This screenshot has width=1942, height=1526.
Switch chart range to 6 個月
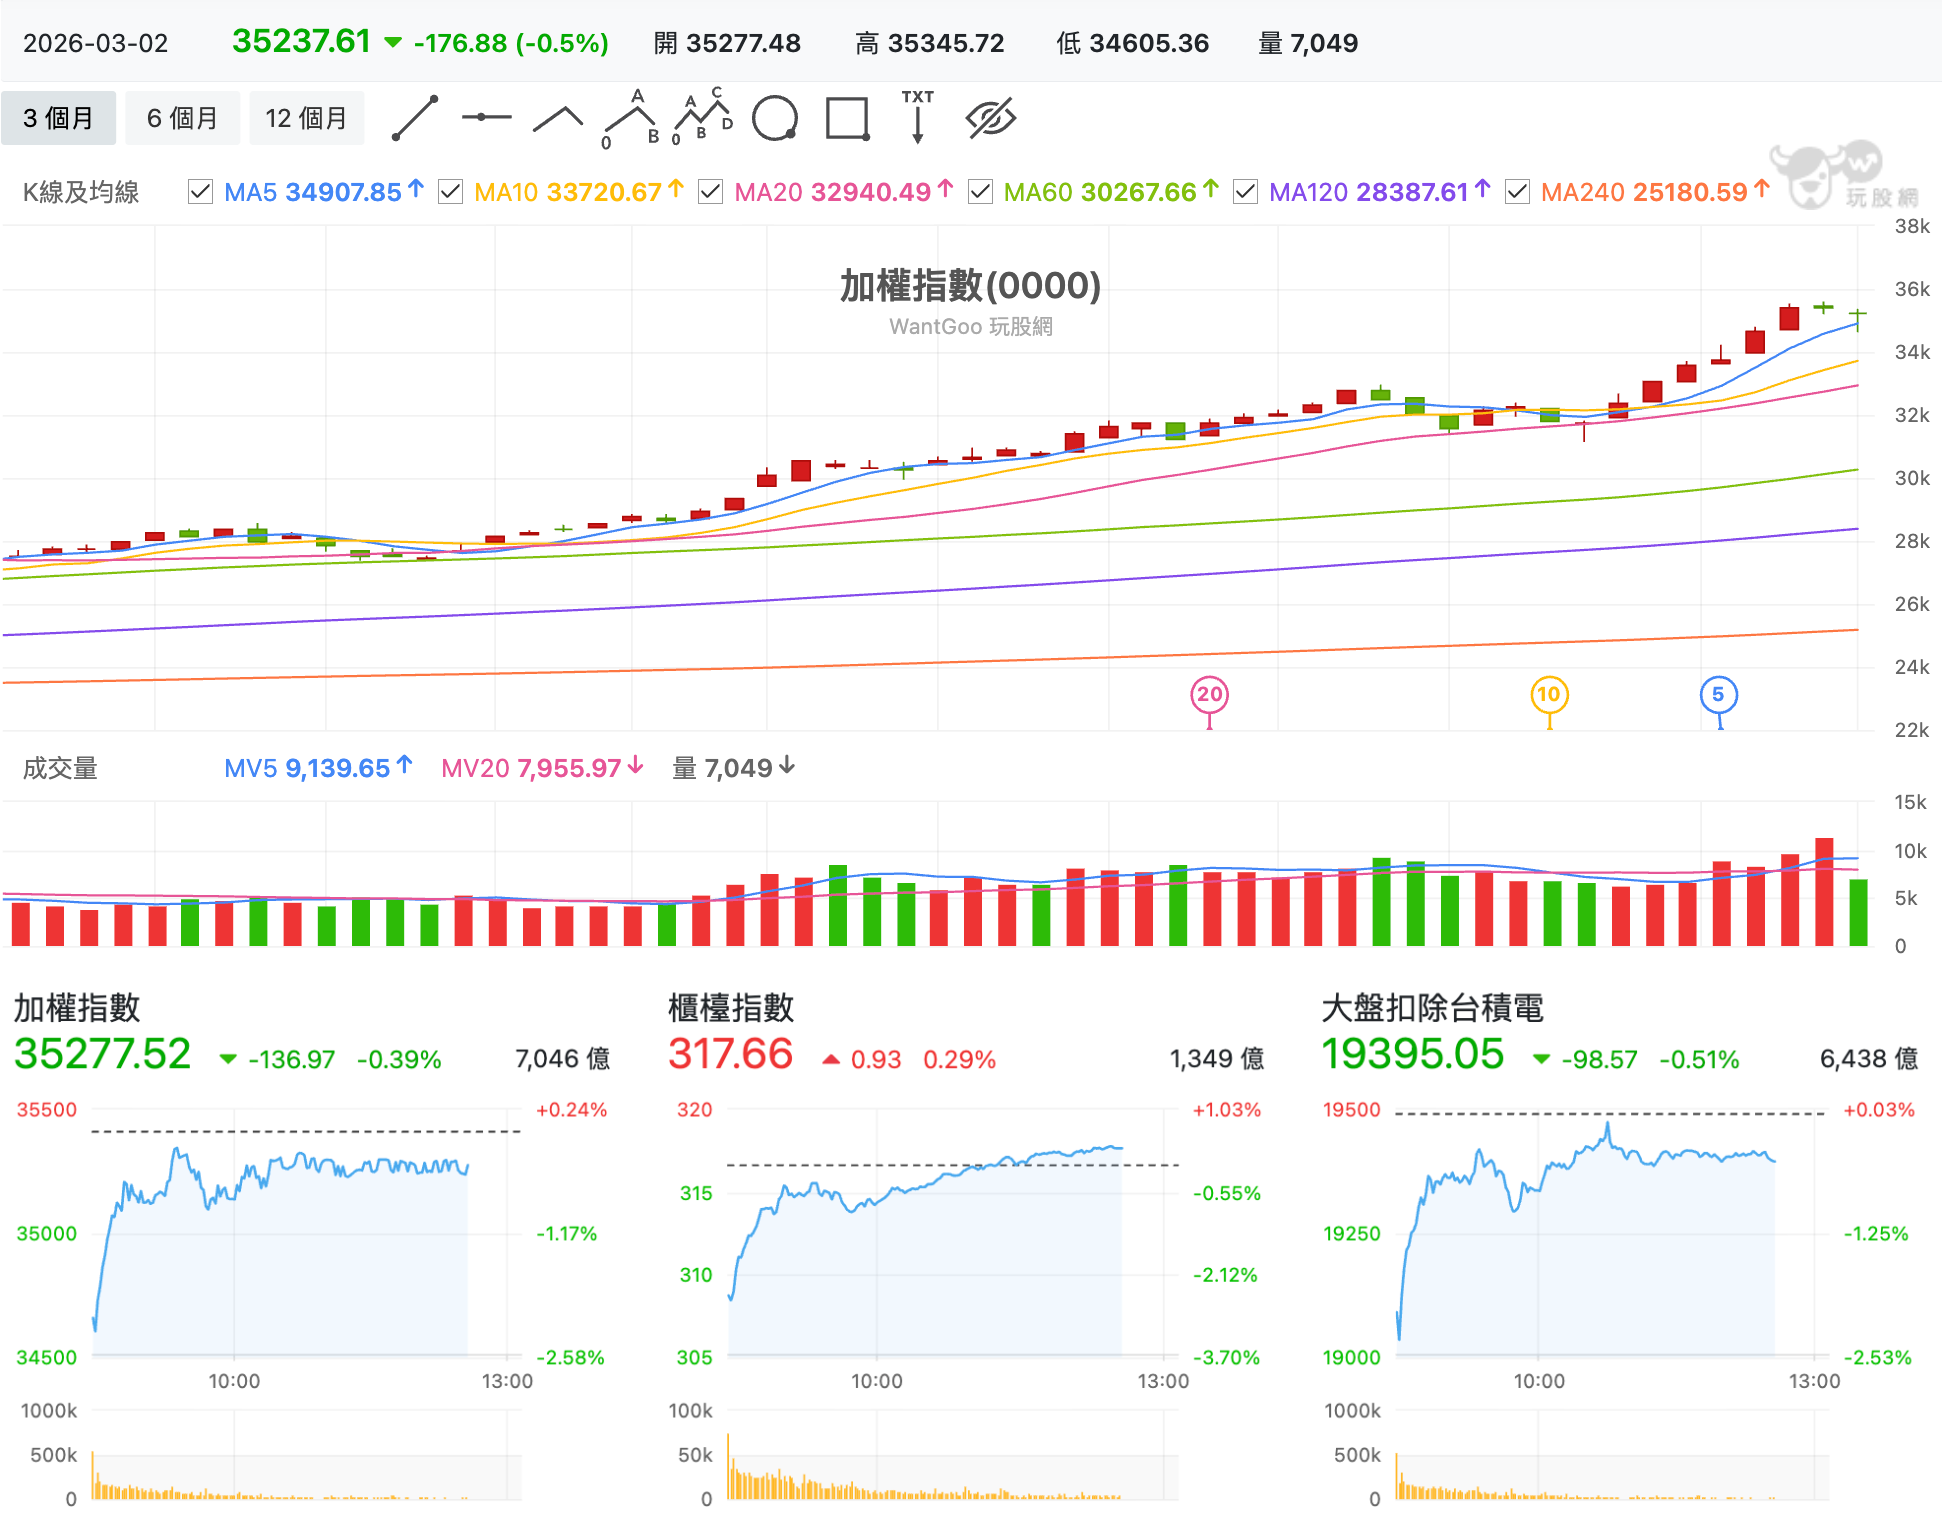click(x=182, y=118)
